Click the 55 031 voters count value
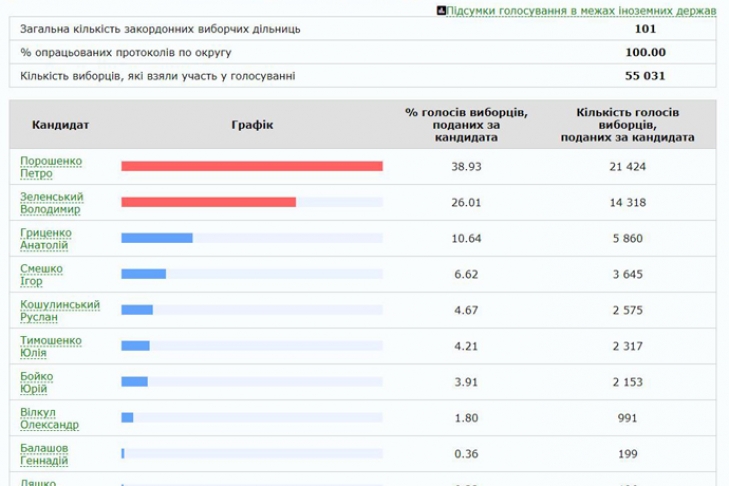729x486 pixels. coord(645,76)
